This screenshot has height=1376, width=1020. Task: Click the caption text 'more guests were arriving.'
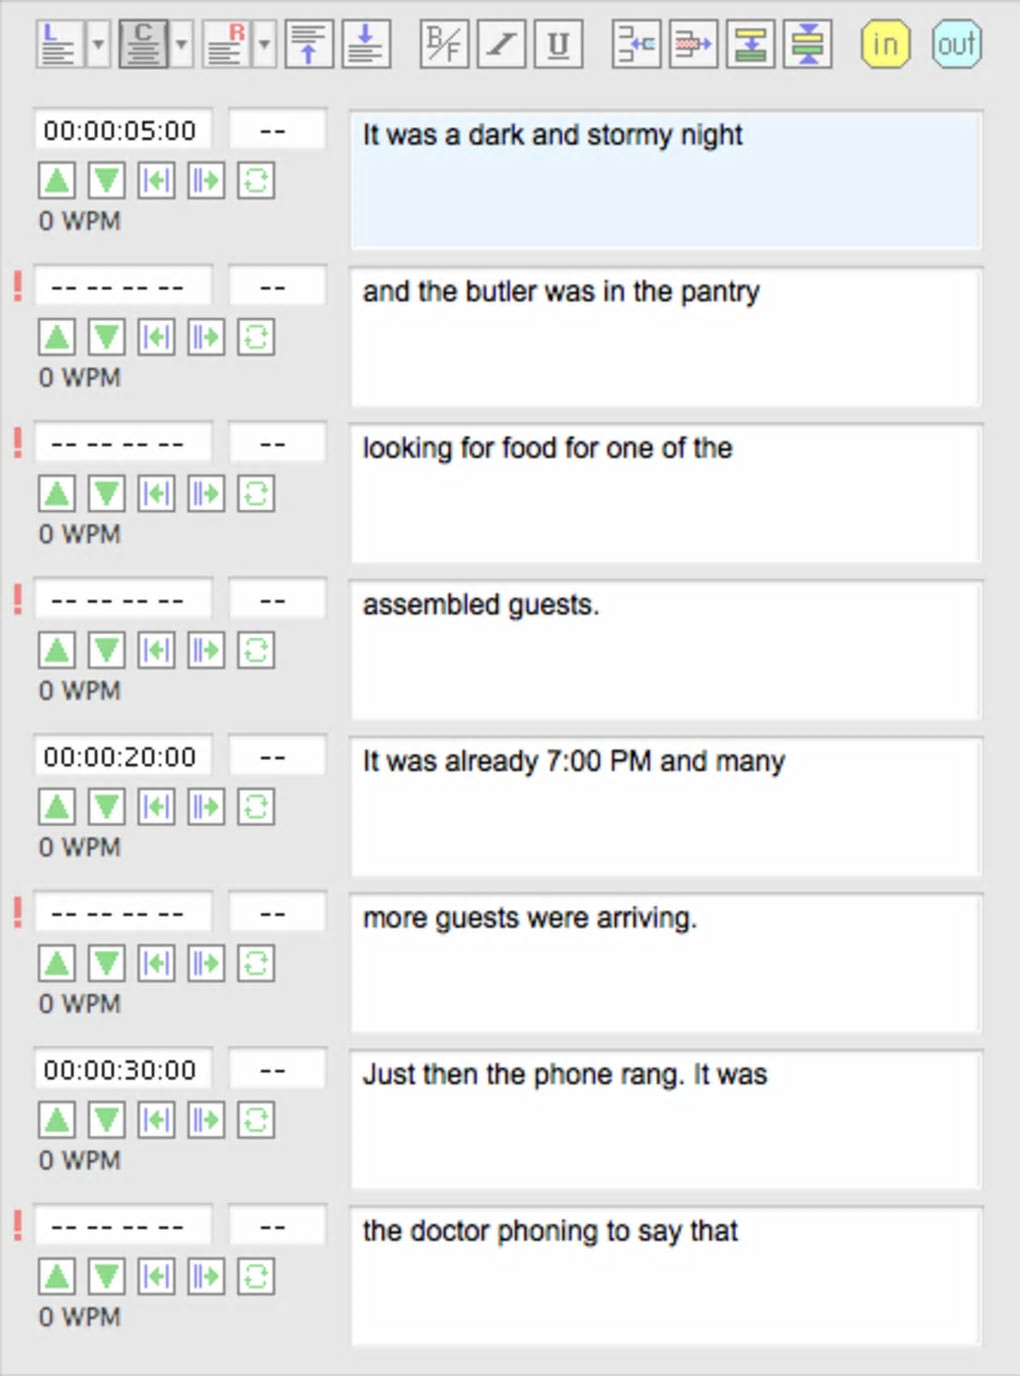point(529,918)
